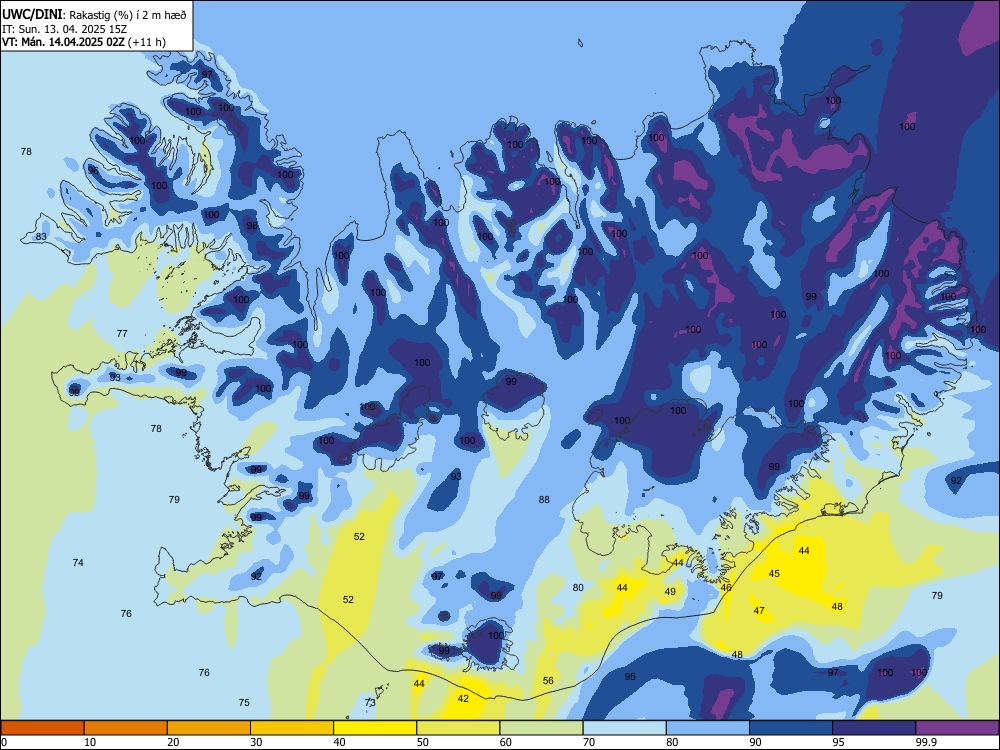Viewport: 1000px width, 750px height.
Task: Click the yellow-green 50–60 legend swatch
Action: (458, 728)
